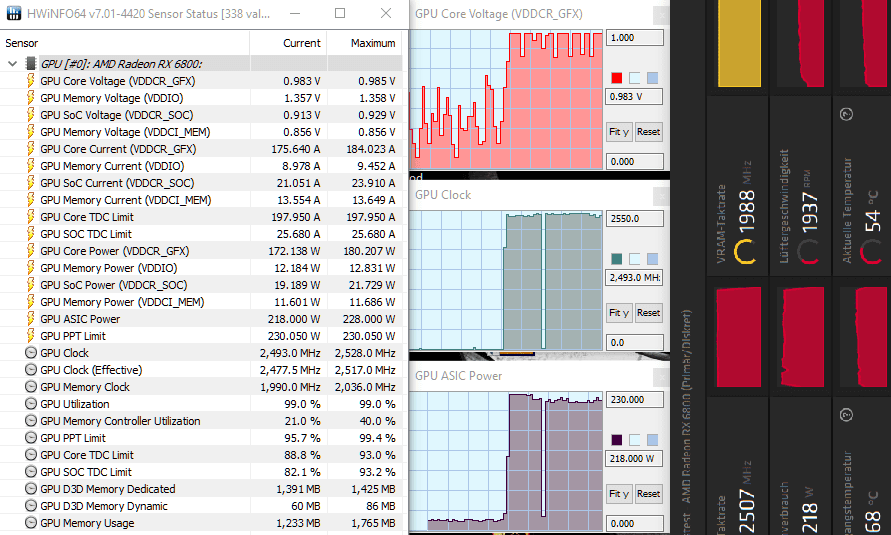This screenshot has width=891, height=535.
Task: Reset the GPU Clock graph
Action: tap(648, 313)
